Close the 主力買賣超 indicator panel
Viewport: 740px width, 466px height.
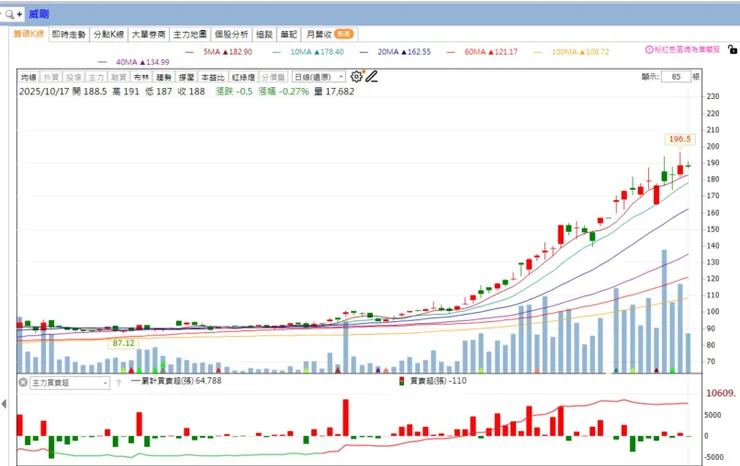click(23, 382)
